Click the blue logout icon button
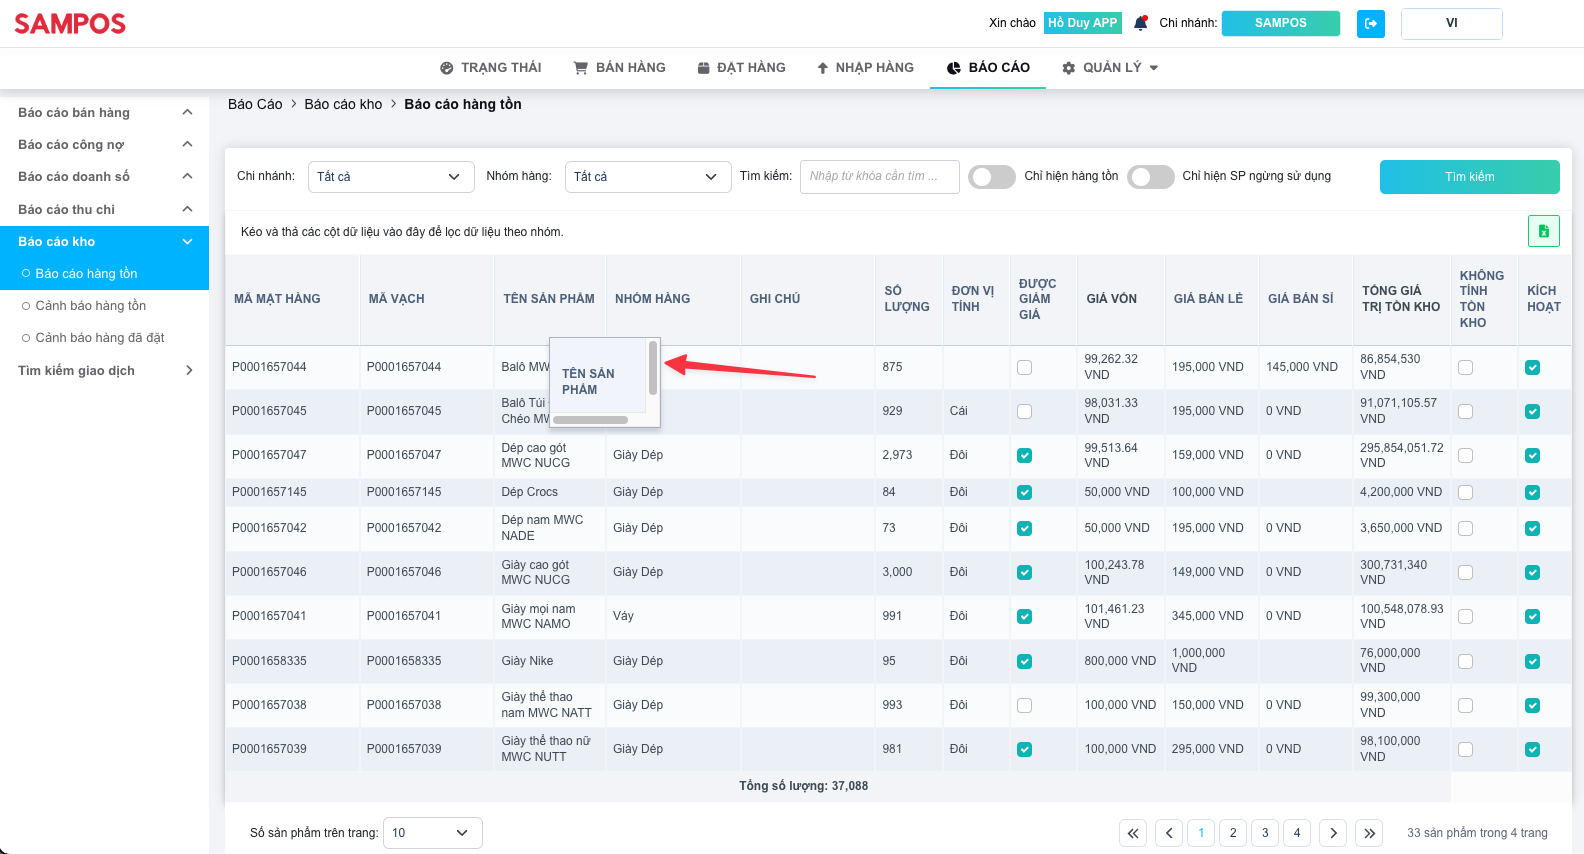The height and width of the screenshot is (854, 1584). (1371, 23)
